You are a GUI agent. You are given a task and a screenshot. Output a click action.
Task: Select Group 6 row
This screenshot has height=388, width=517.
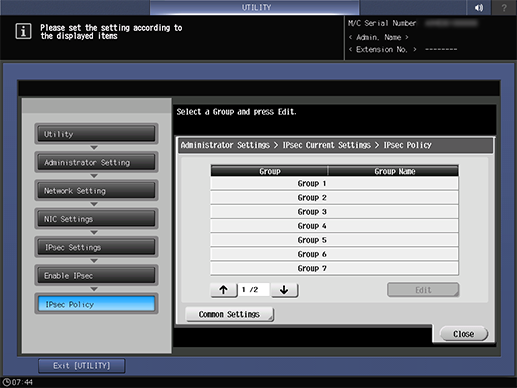tap(334, 254)
